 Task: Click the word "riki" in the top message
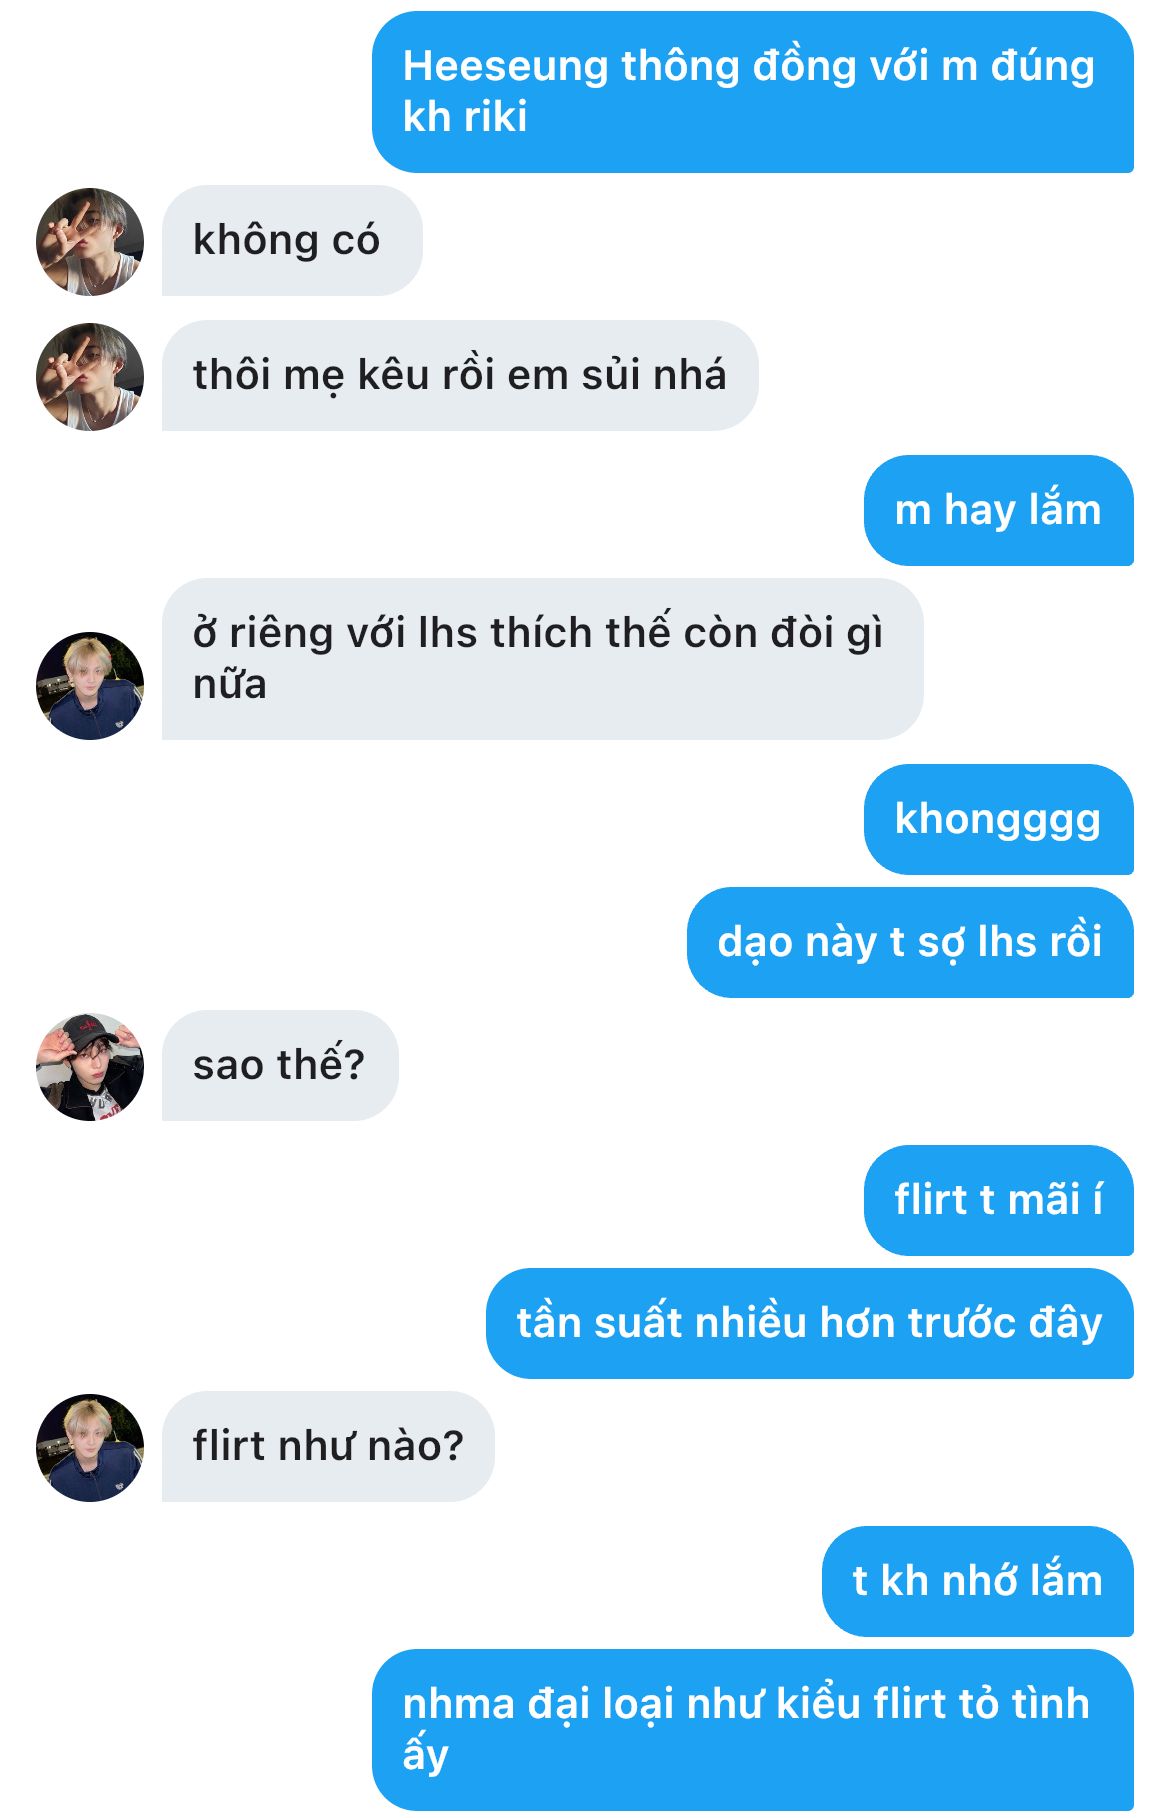coord(495,118)
